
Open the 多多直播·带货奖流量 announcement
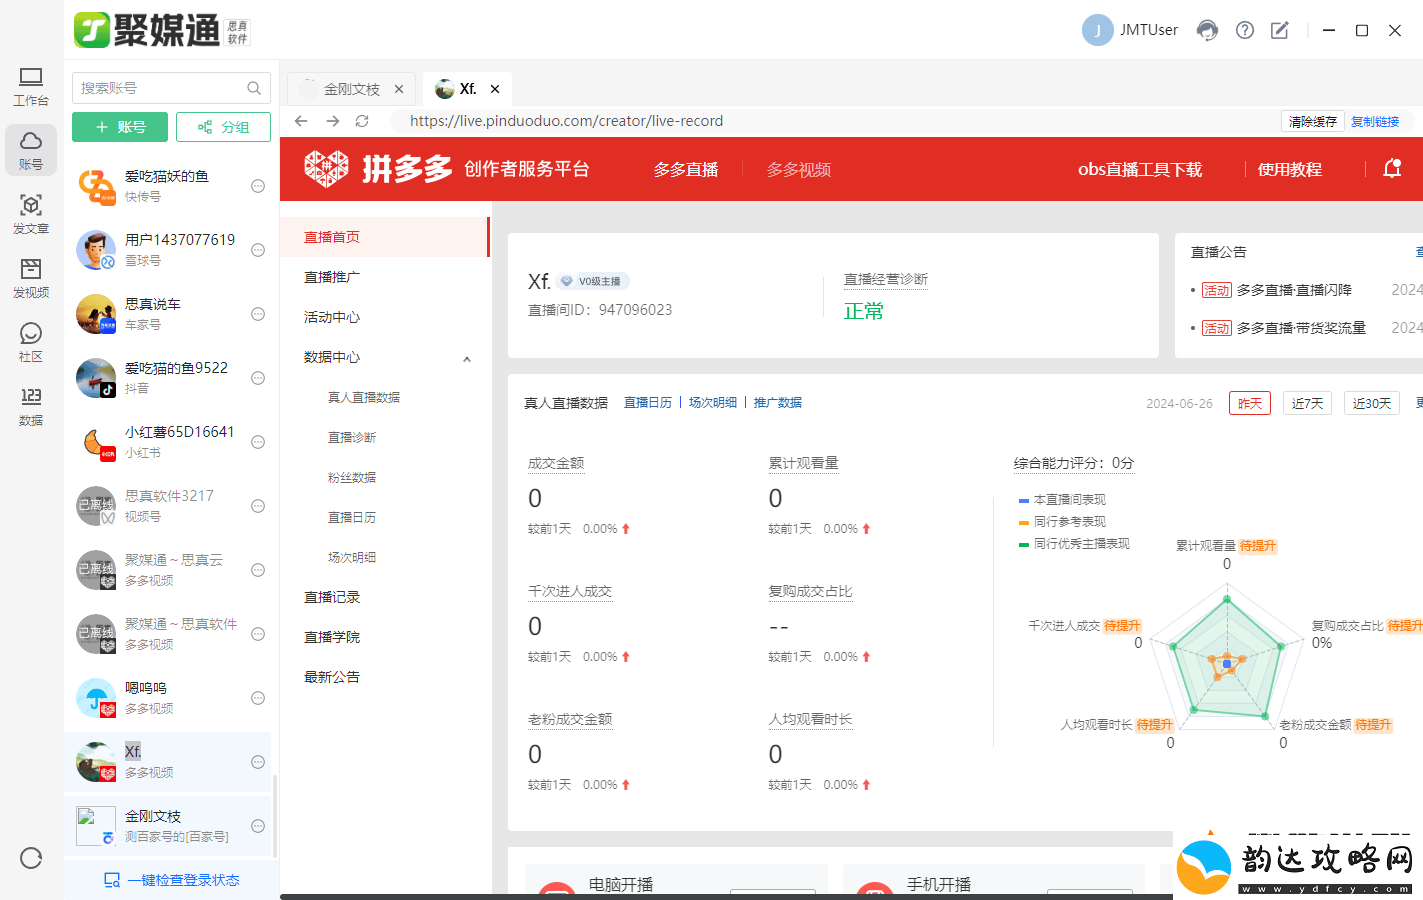click(x=1301, y=328)
